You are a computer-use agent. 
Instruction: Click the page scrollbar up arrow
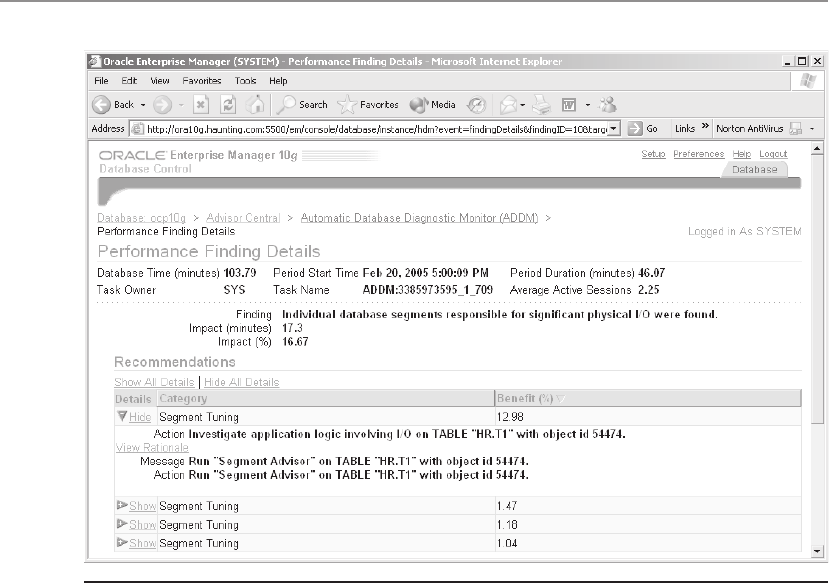(x=817, y=149)
